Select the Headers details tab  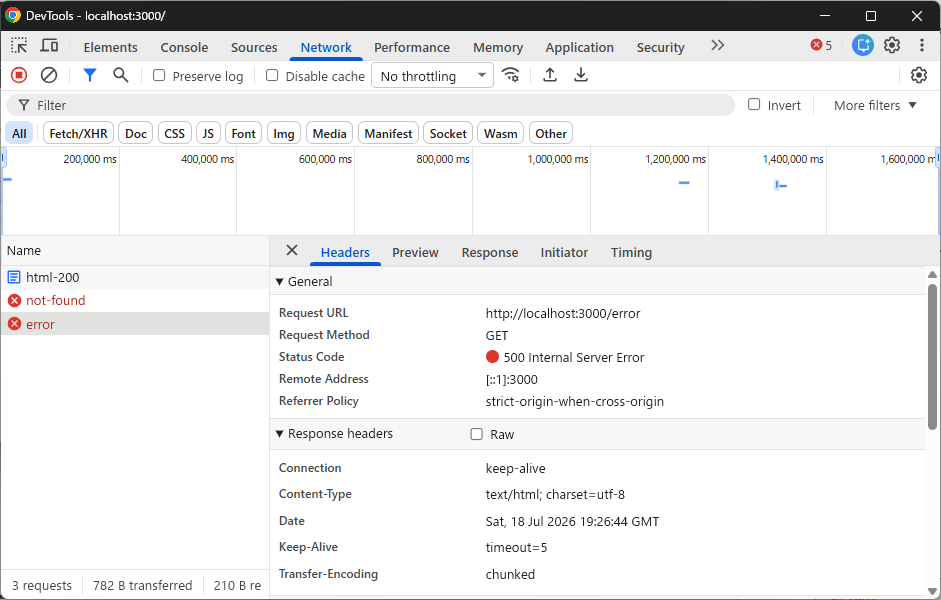click(345, 253)
